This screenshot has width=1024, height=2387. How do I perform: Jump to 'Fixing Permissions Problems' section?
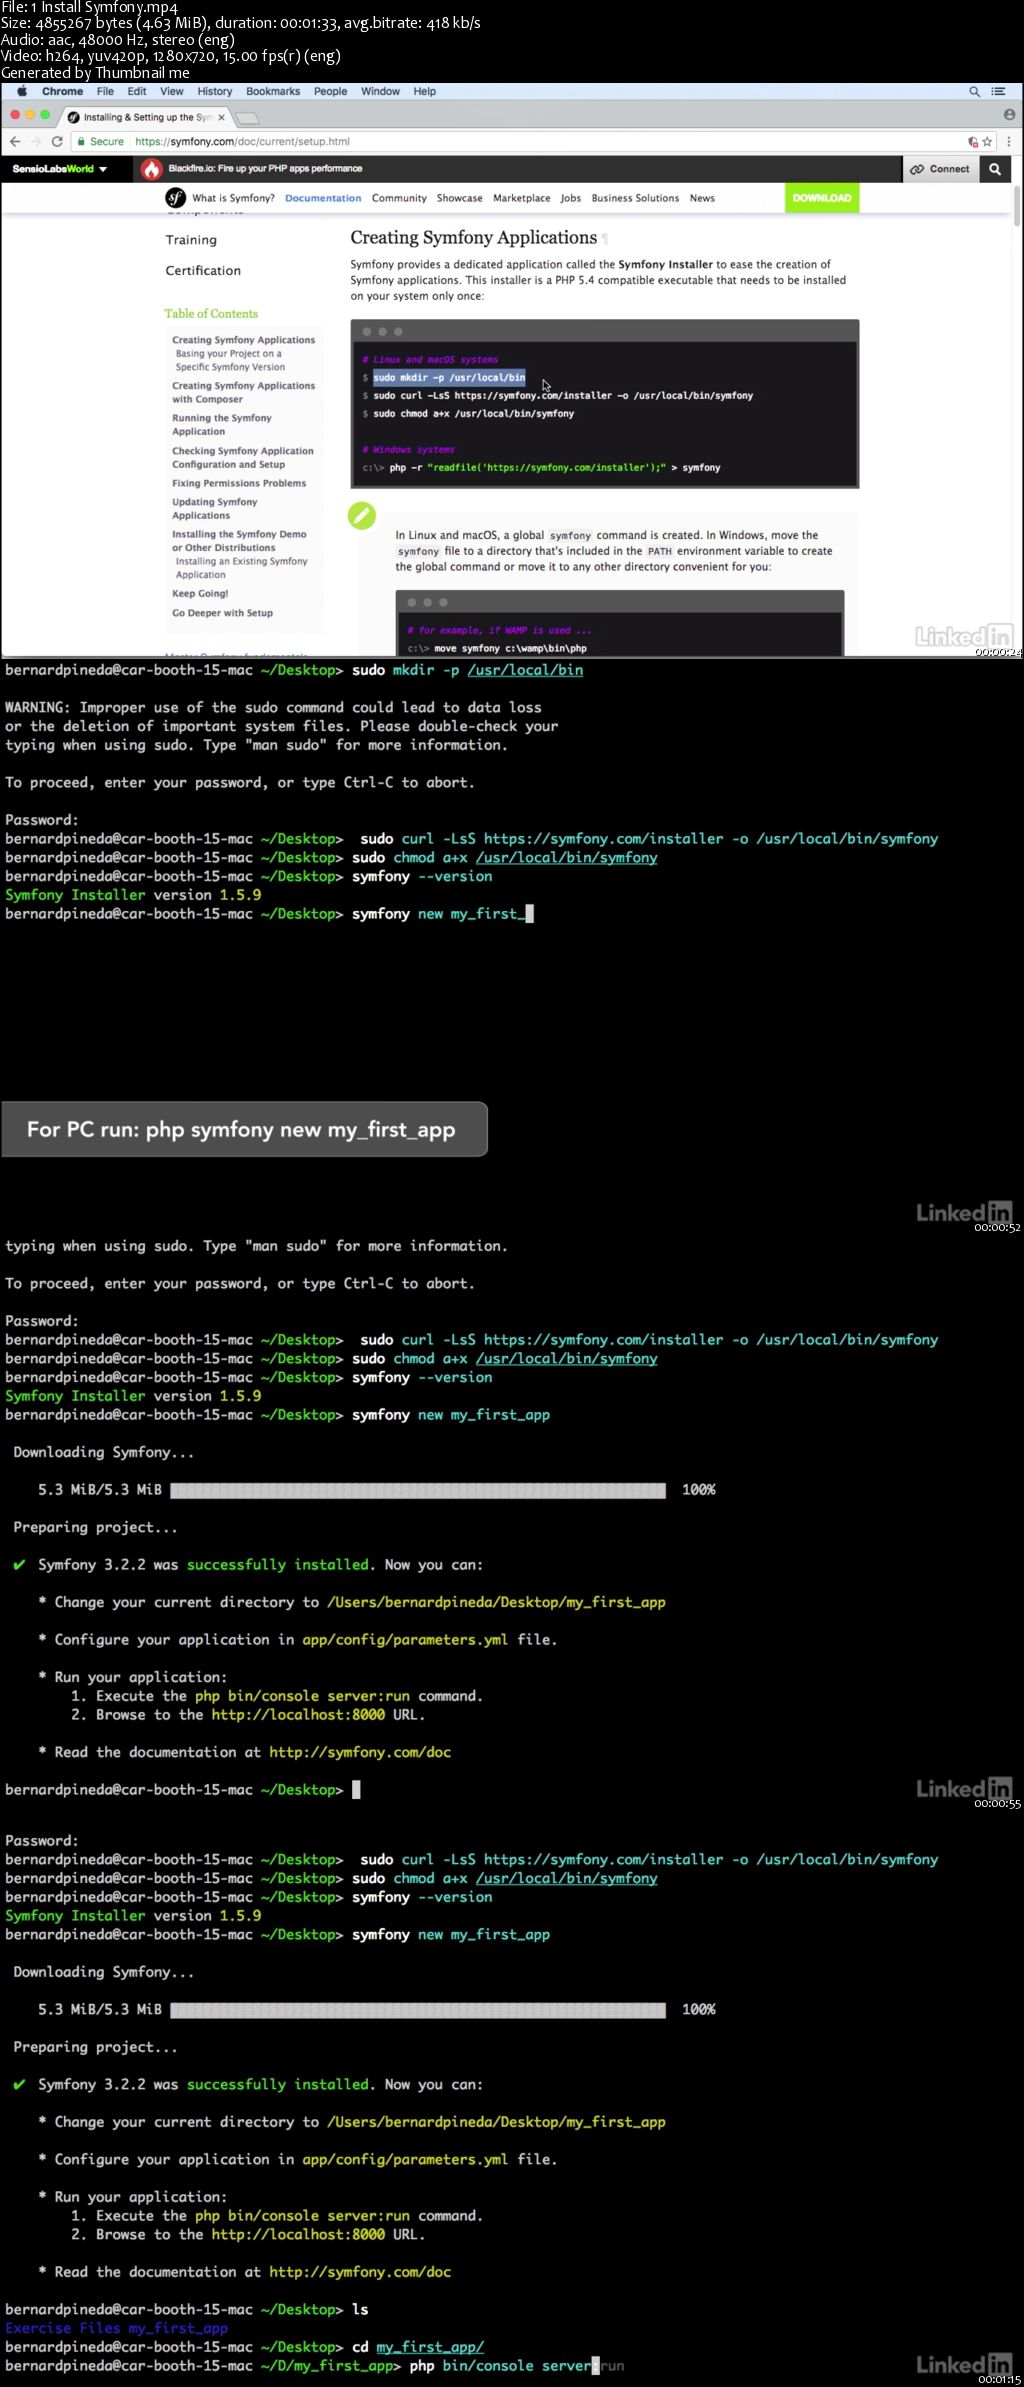(x=239, y=483)
